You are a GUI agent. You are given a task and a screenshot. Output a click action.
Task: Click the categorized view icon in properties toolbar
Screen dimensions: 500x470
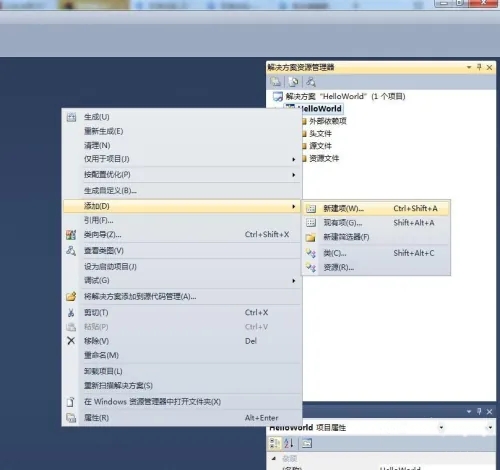(x=275, y=443)
